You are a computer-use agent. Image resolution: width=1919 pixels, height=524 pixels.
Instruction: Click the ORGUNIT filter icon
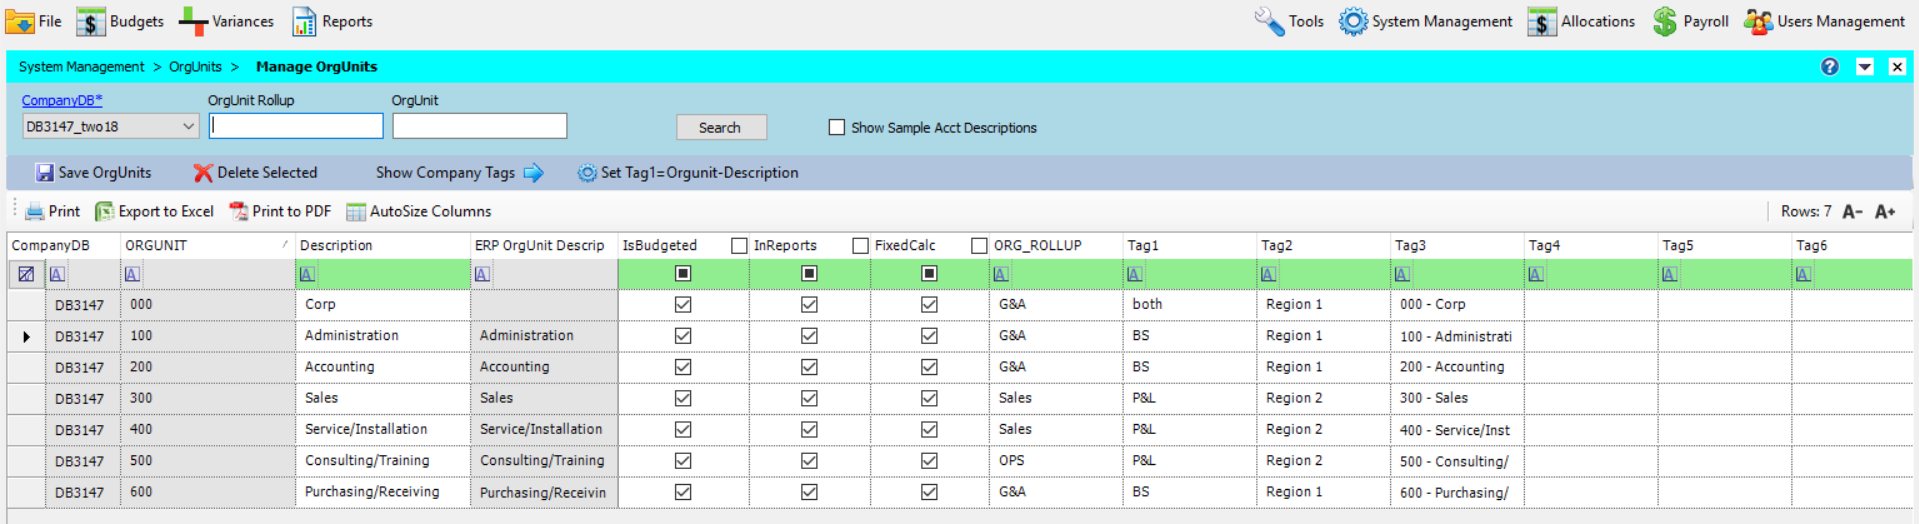tap(132, 274)
